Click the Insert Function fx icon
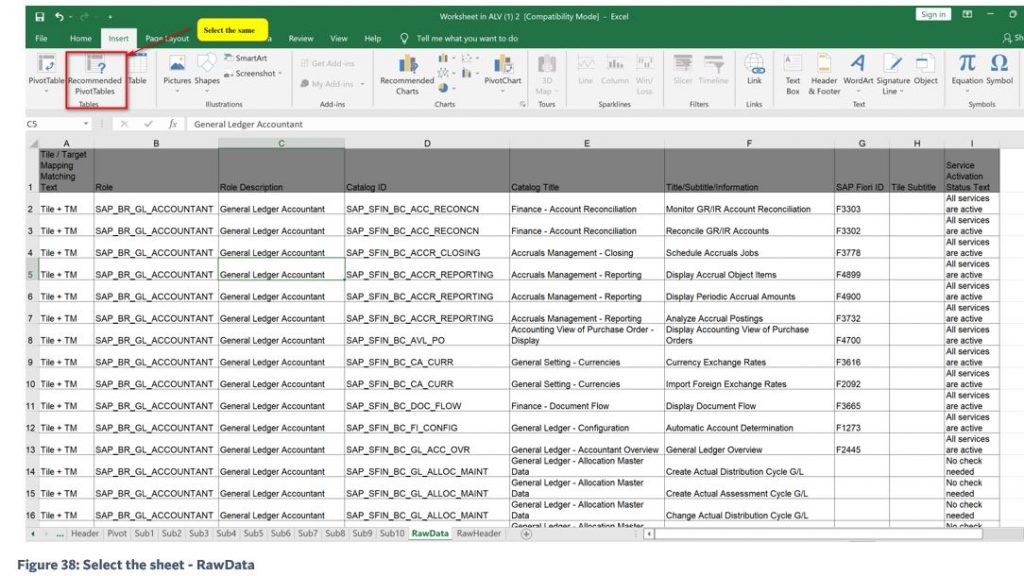 pyautogui.click(x=172, y=123)
